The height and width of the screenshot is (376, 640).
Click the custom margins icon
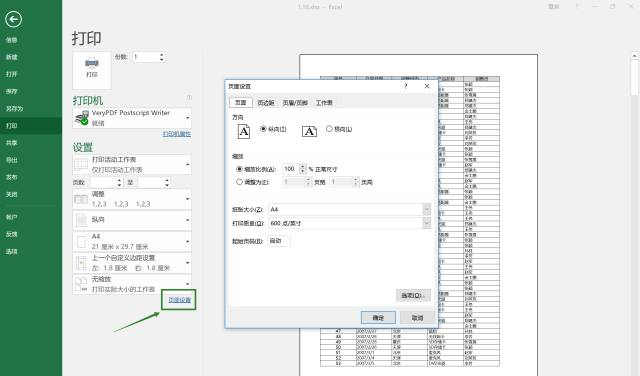coord(81,263)
